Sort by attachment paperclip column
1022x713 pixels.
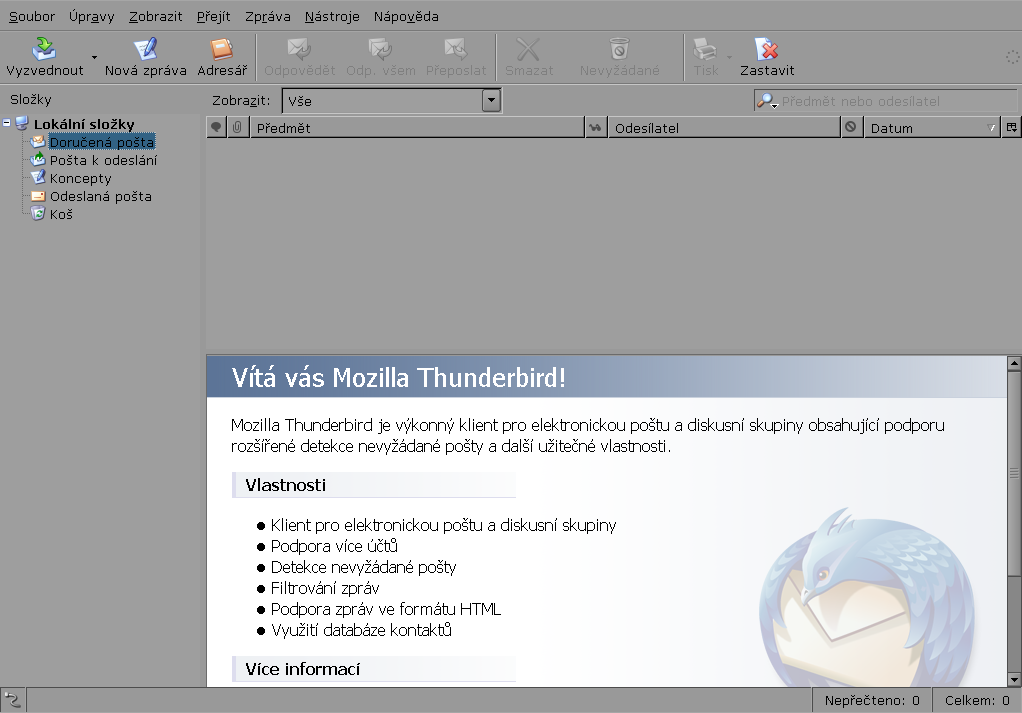click(237, 128)
